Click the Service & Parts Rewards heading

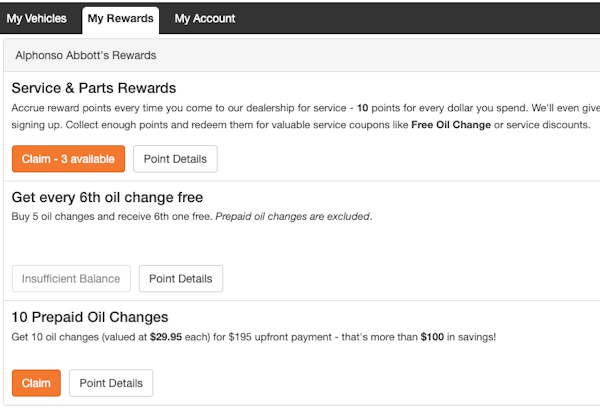pos(94,88)
